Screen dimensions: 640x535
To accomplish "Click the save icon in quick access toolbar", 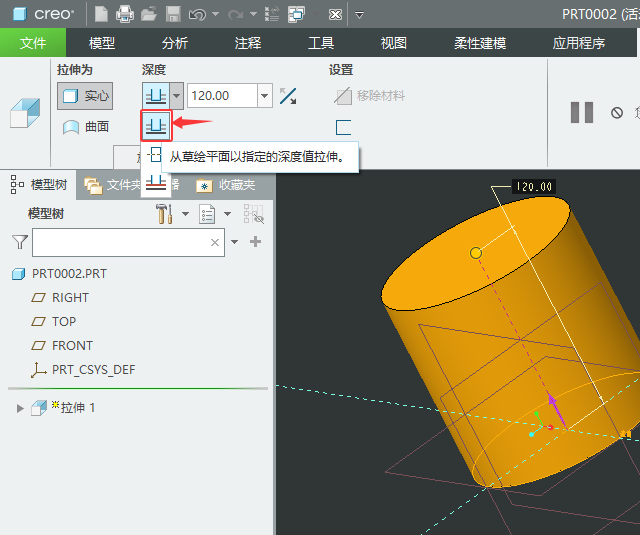I will [172, 14].
